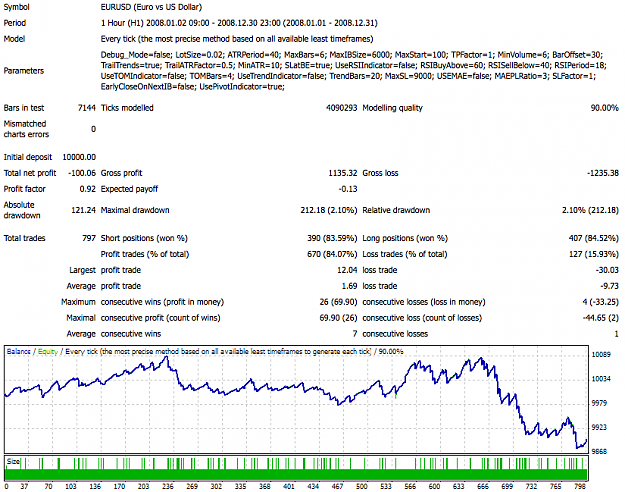Click the average loss trade value -9.73

(x=609, y=286)
